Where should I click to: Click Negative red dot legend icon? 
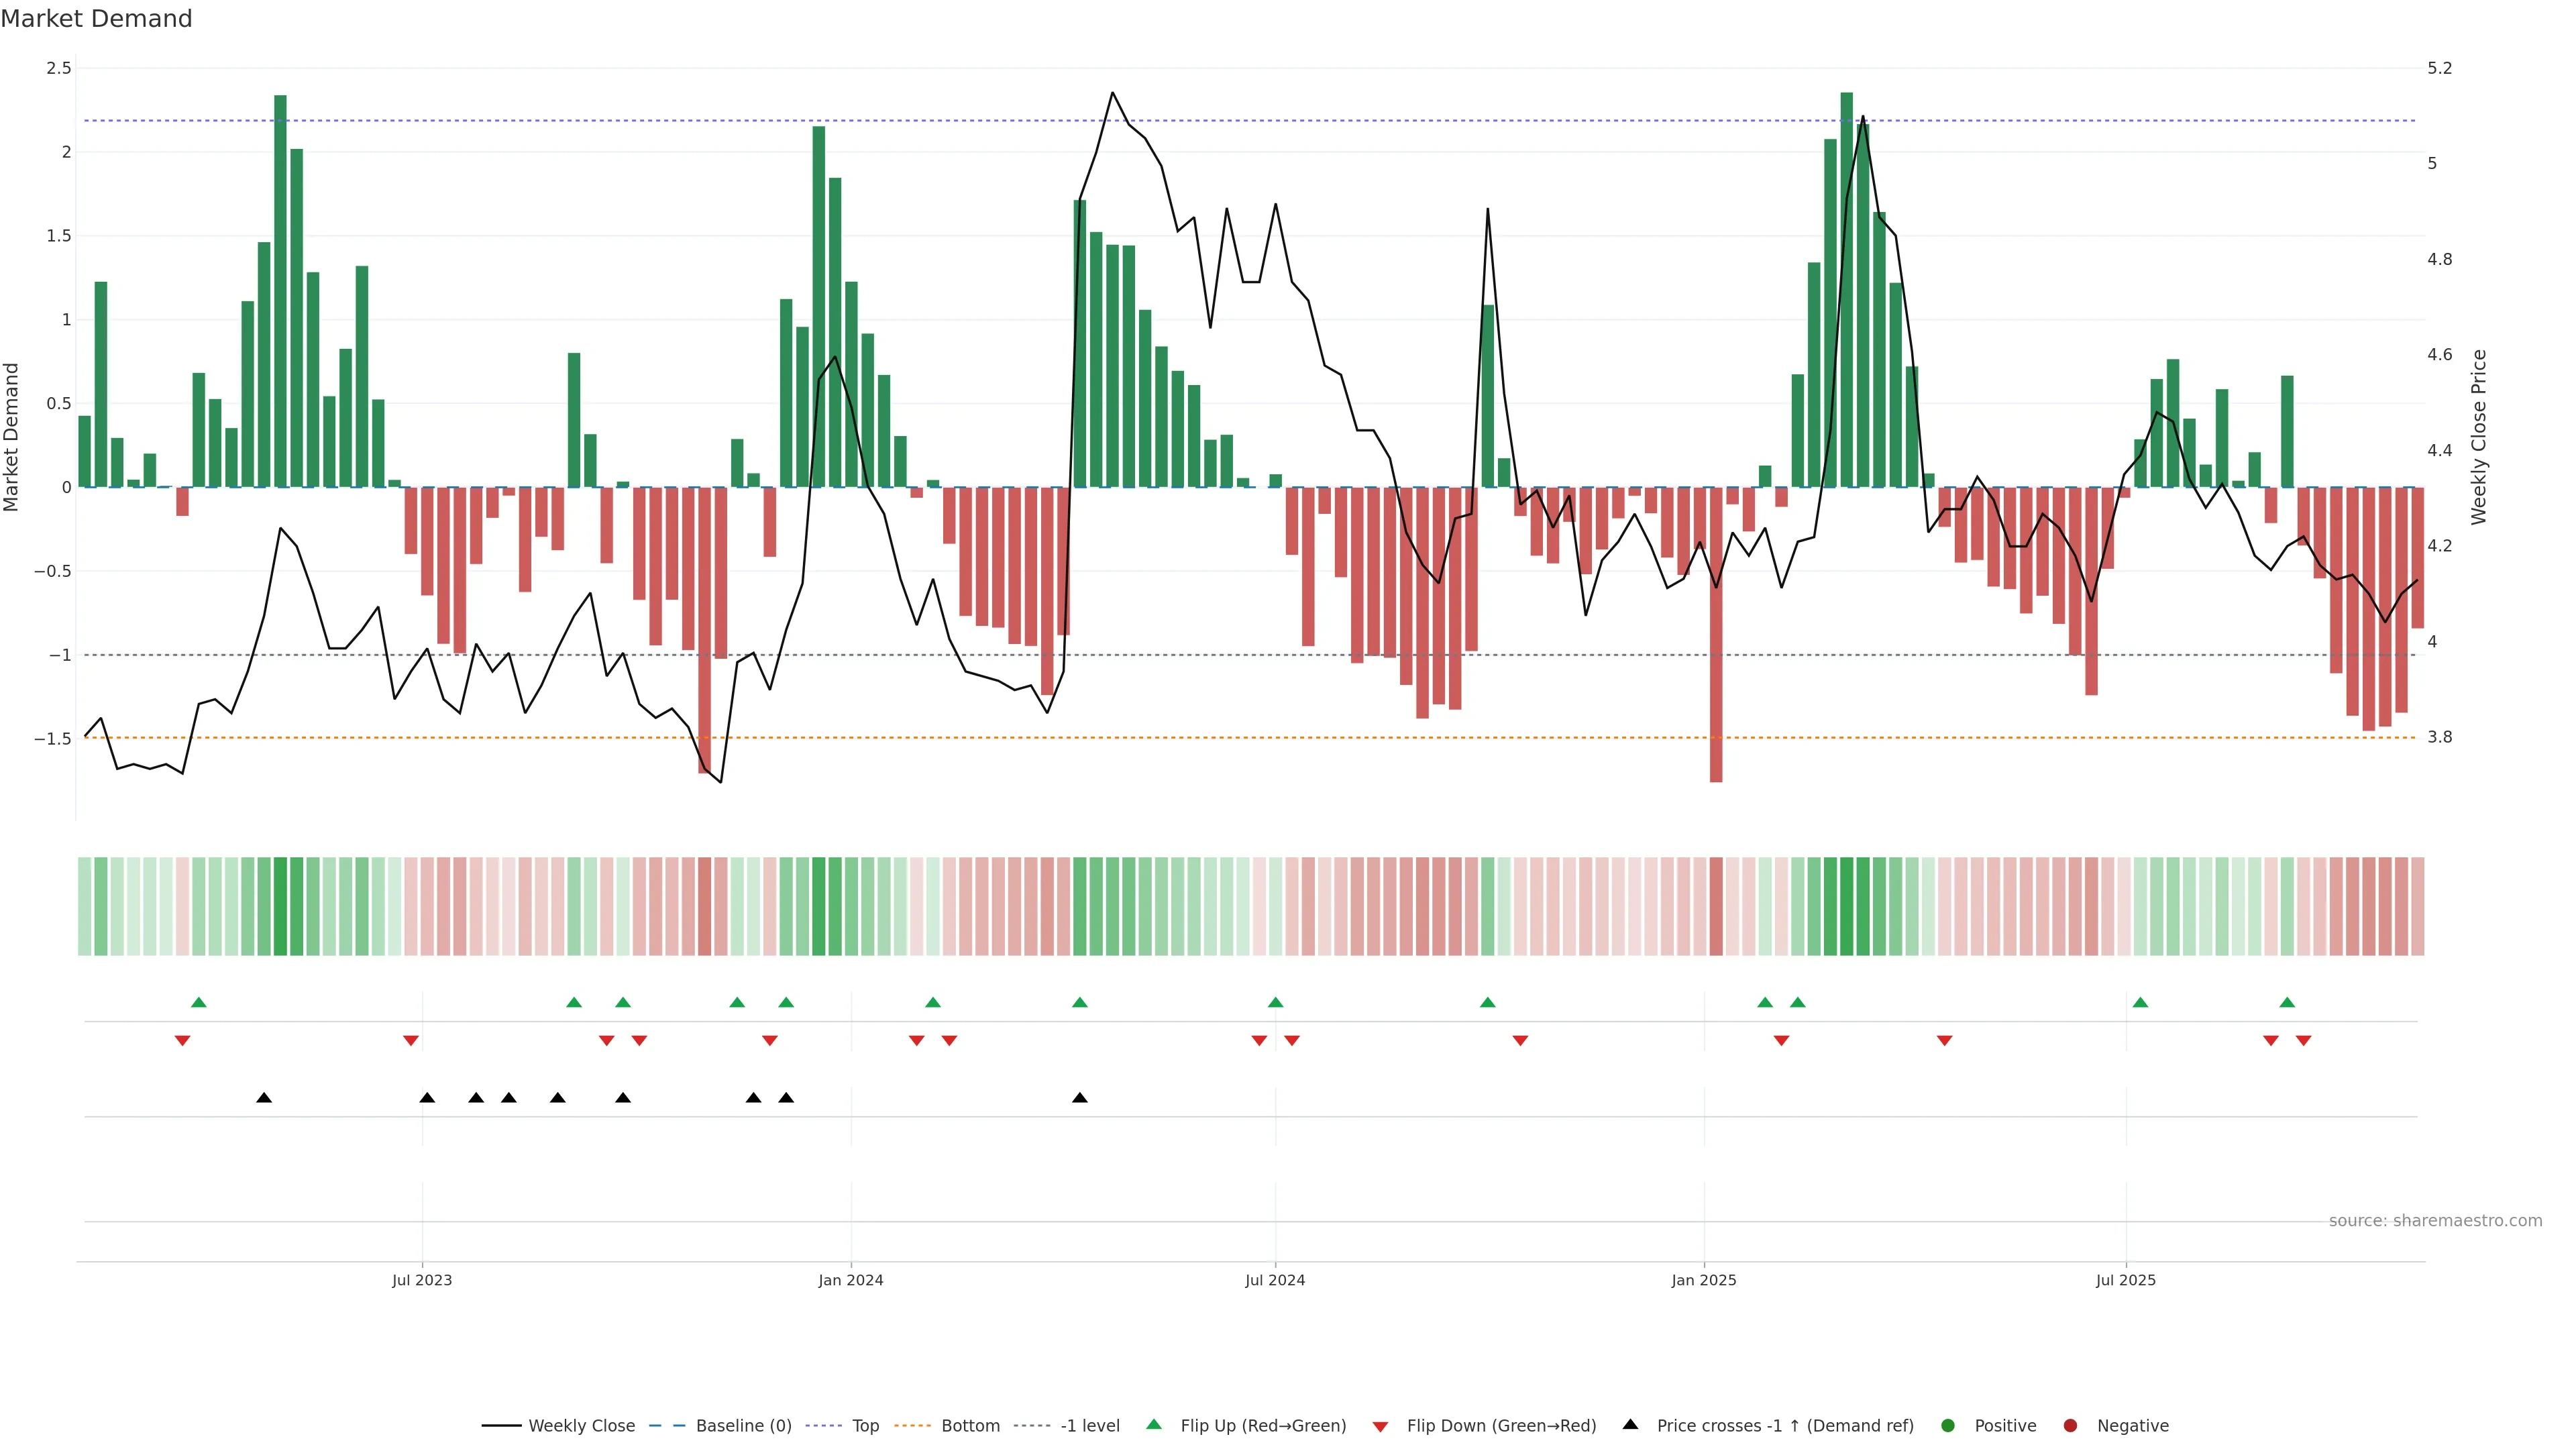point(2070,1426)
